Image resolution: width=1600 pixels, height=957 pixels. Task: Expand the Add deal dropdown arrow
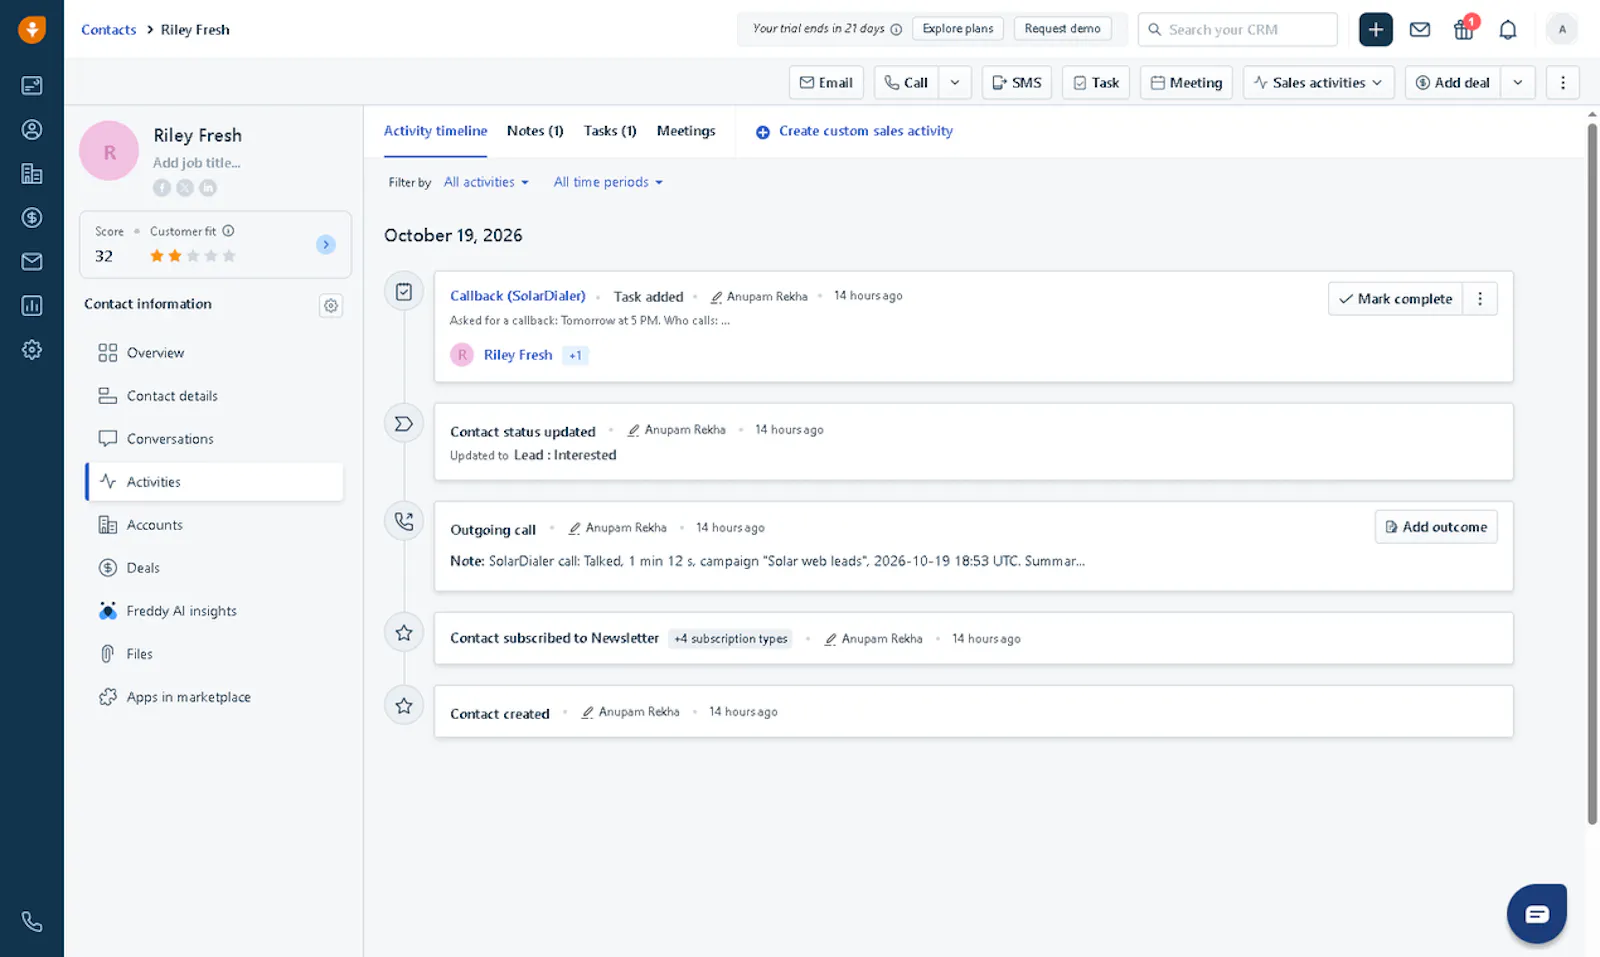point(1518,82)
